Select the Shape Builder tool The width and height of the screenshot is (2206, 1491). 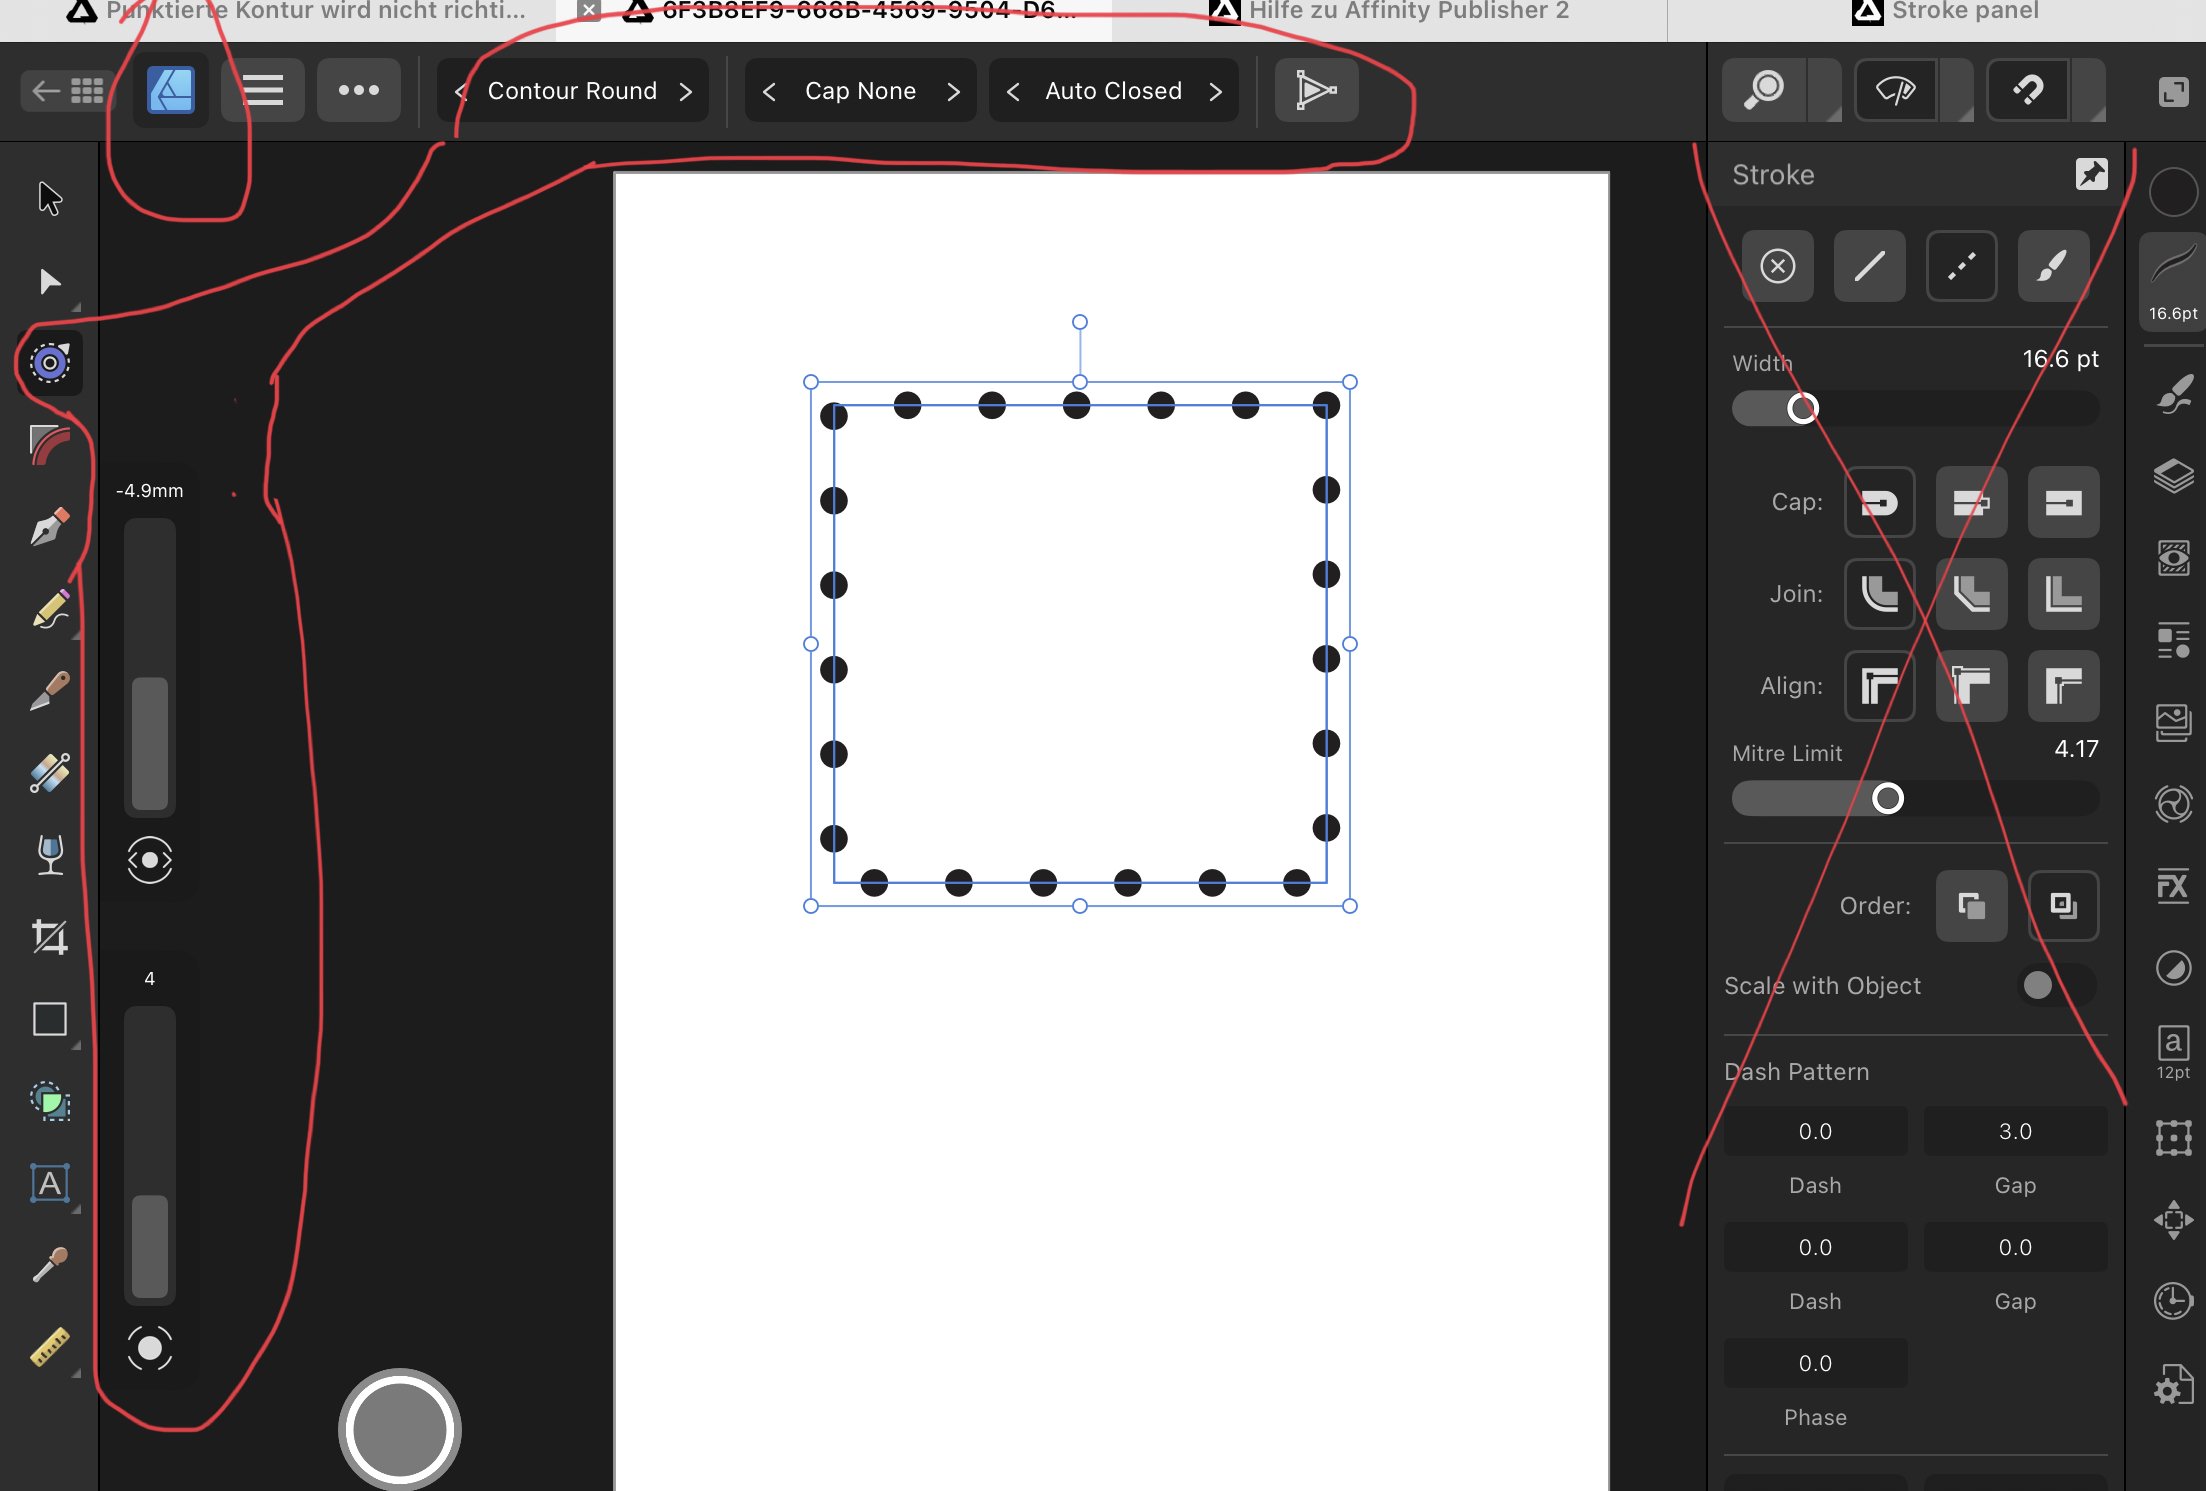coord(50,1101)
